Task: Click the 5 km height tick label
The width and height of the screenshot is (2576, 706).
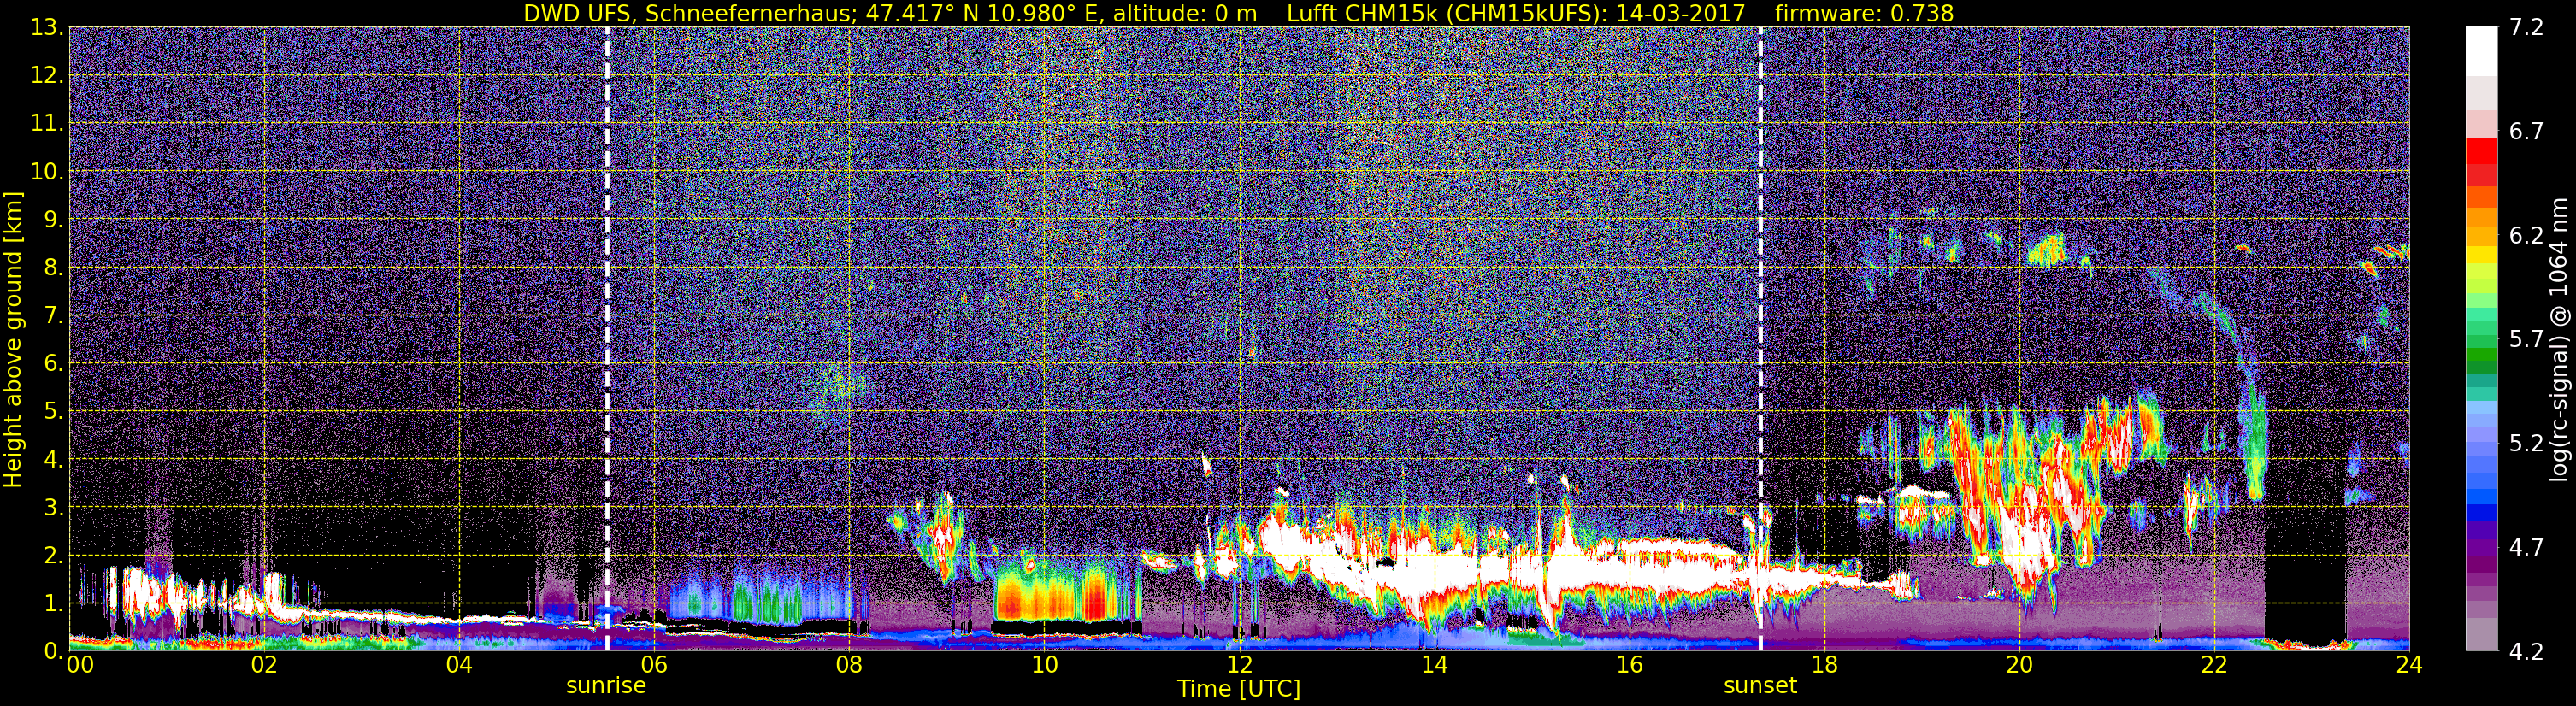Action: coord(54,412)
